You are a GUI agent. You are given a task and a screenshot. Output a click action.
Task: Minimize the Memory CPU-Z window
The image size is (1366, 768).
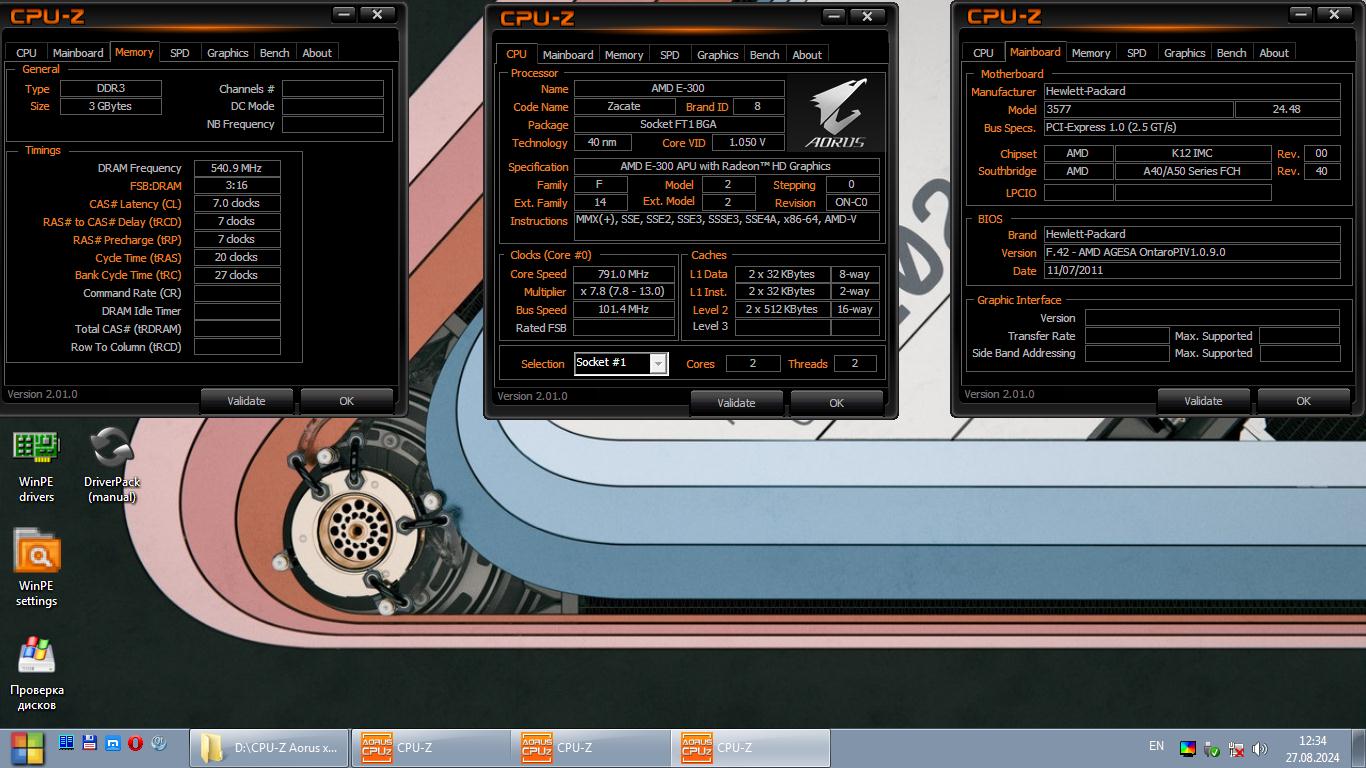344,14
